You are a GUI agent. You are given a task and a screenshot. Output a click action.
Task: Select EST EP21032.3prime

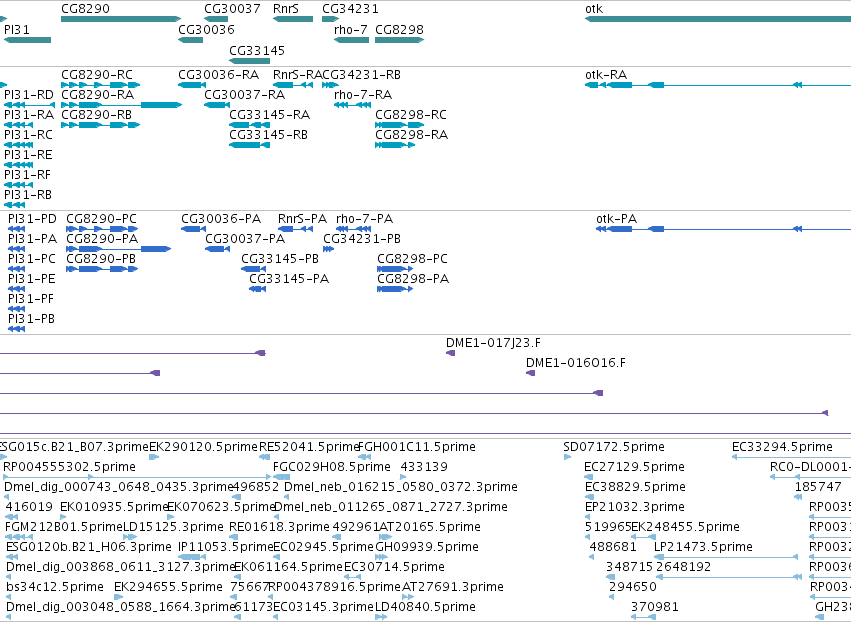(634, 507)
